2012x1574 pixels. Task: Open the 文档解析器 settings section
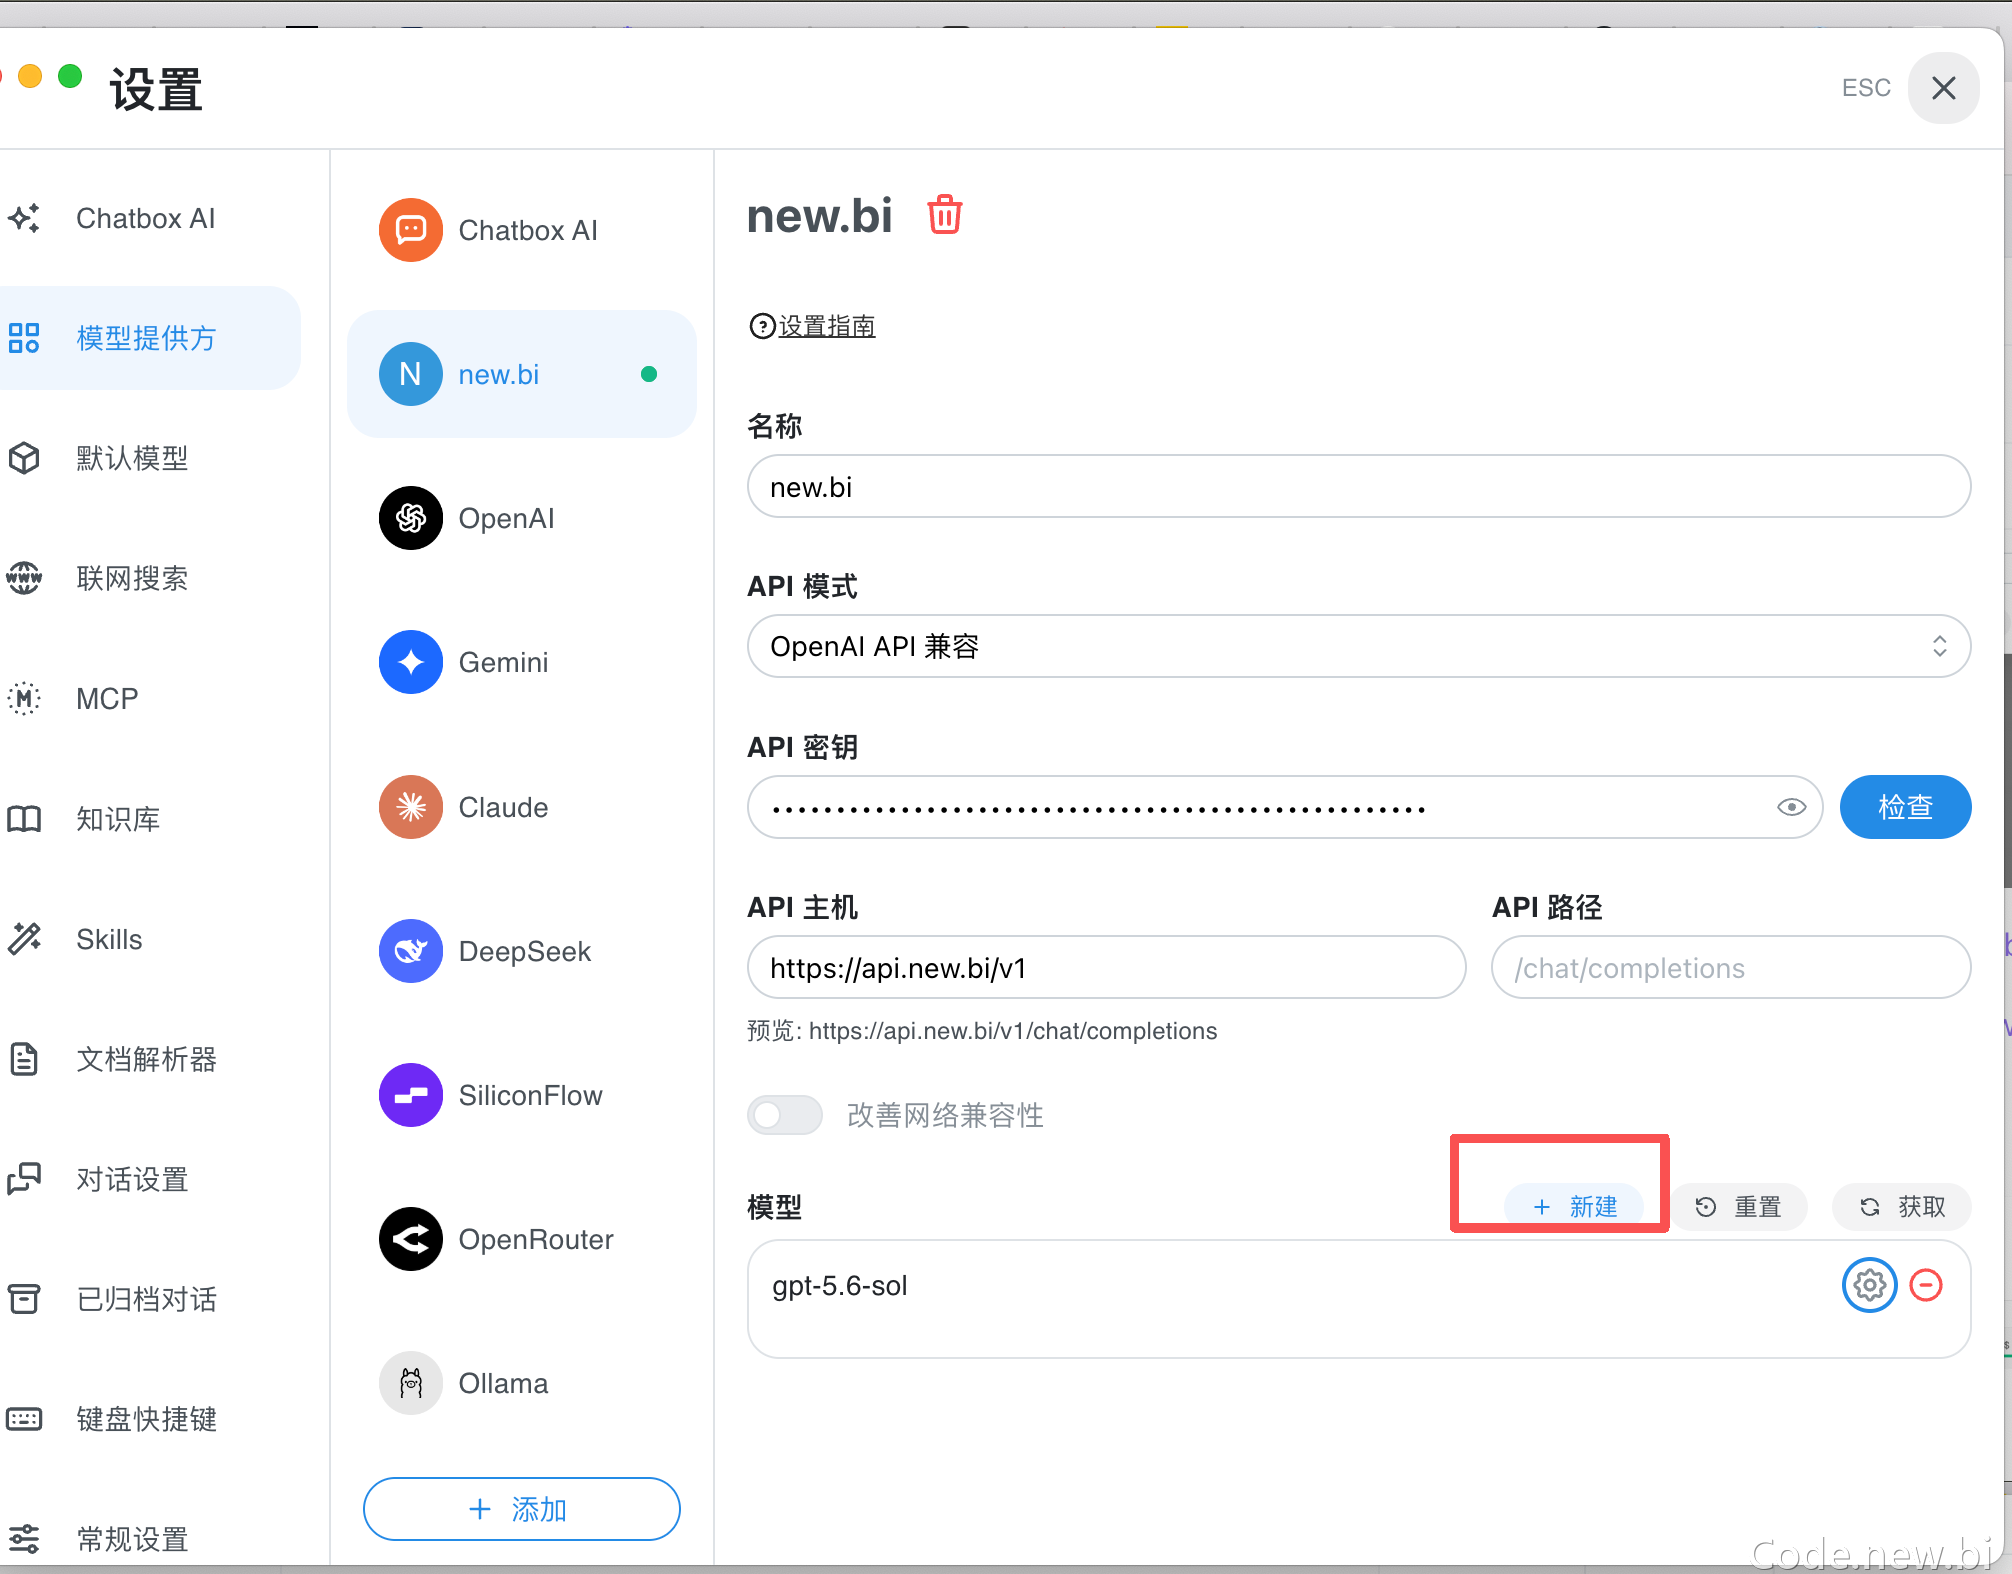pos(150,1059)
